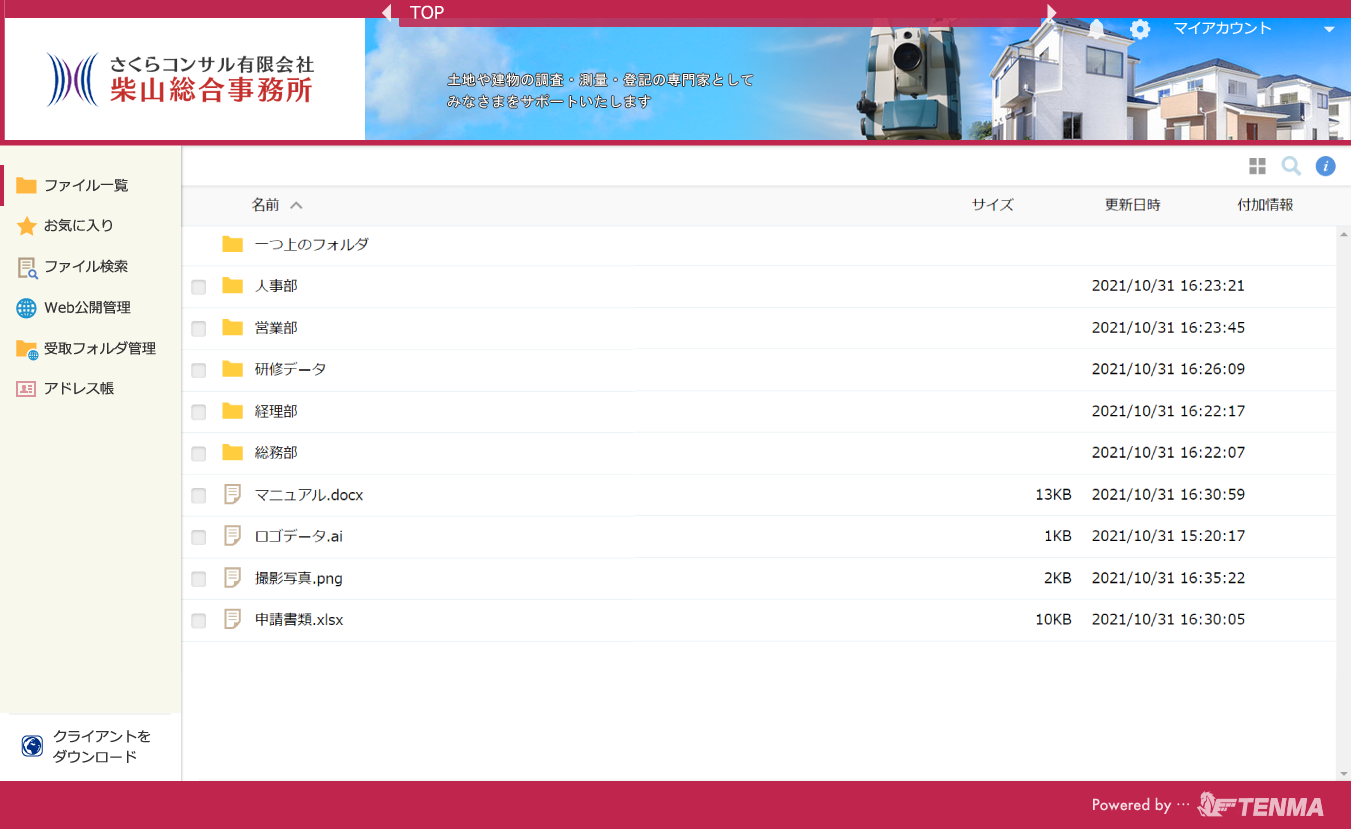
Task: Open settings gear icon
Action: point(1140,29)
